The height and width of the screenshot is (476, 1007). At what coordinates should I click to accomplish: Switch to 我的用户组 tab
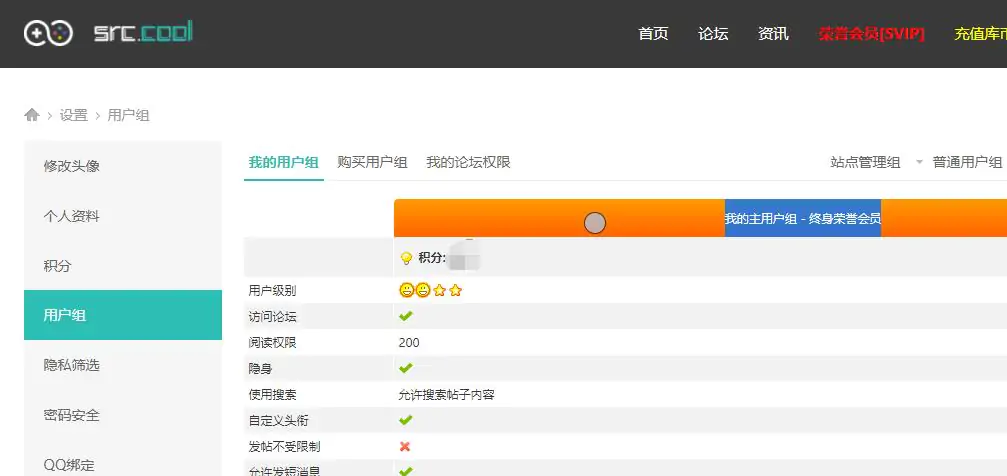tap(284, 163)
